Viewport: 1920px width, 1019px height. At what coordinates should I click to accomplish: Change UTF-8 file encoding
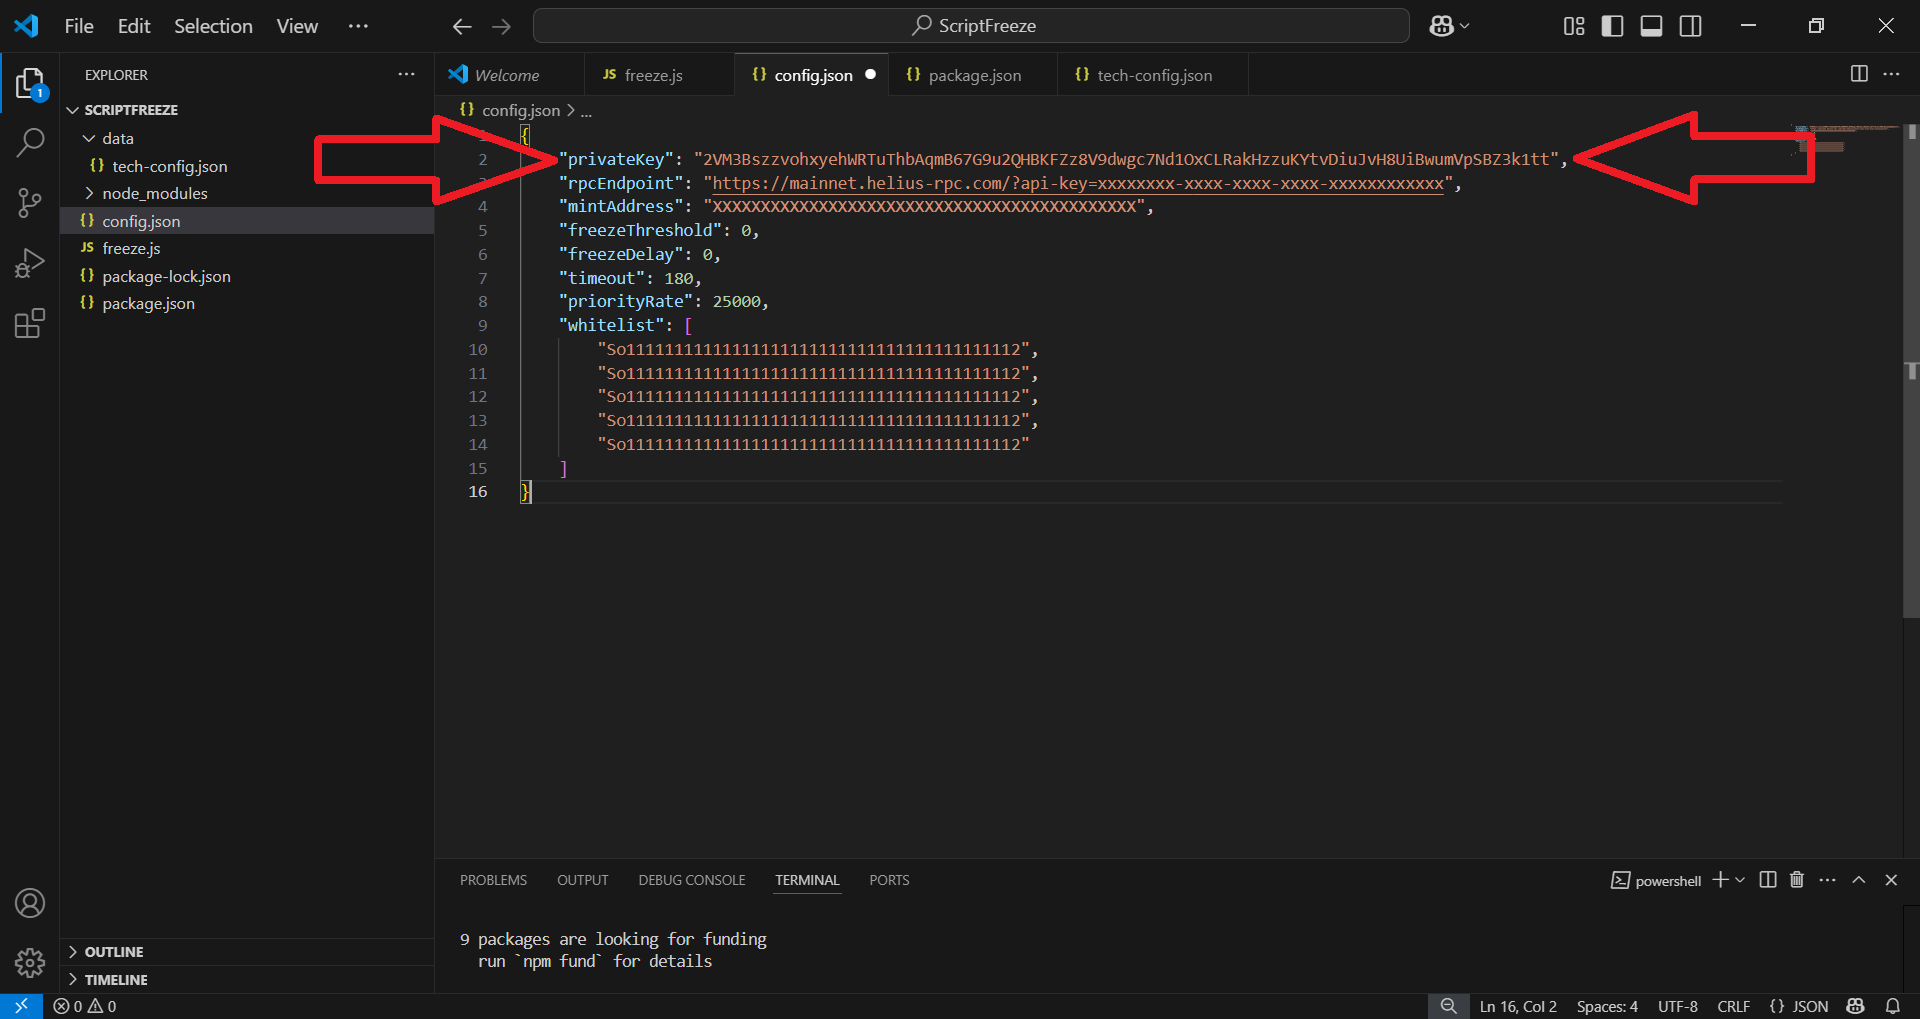[x=1677, y=1006]
